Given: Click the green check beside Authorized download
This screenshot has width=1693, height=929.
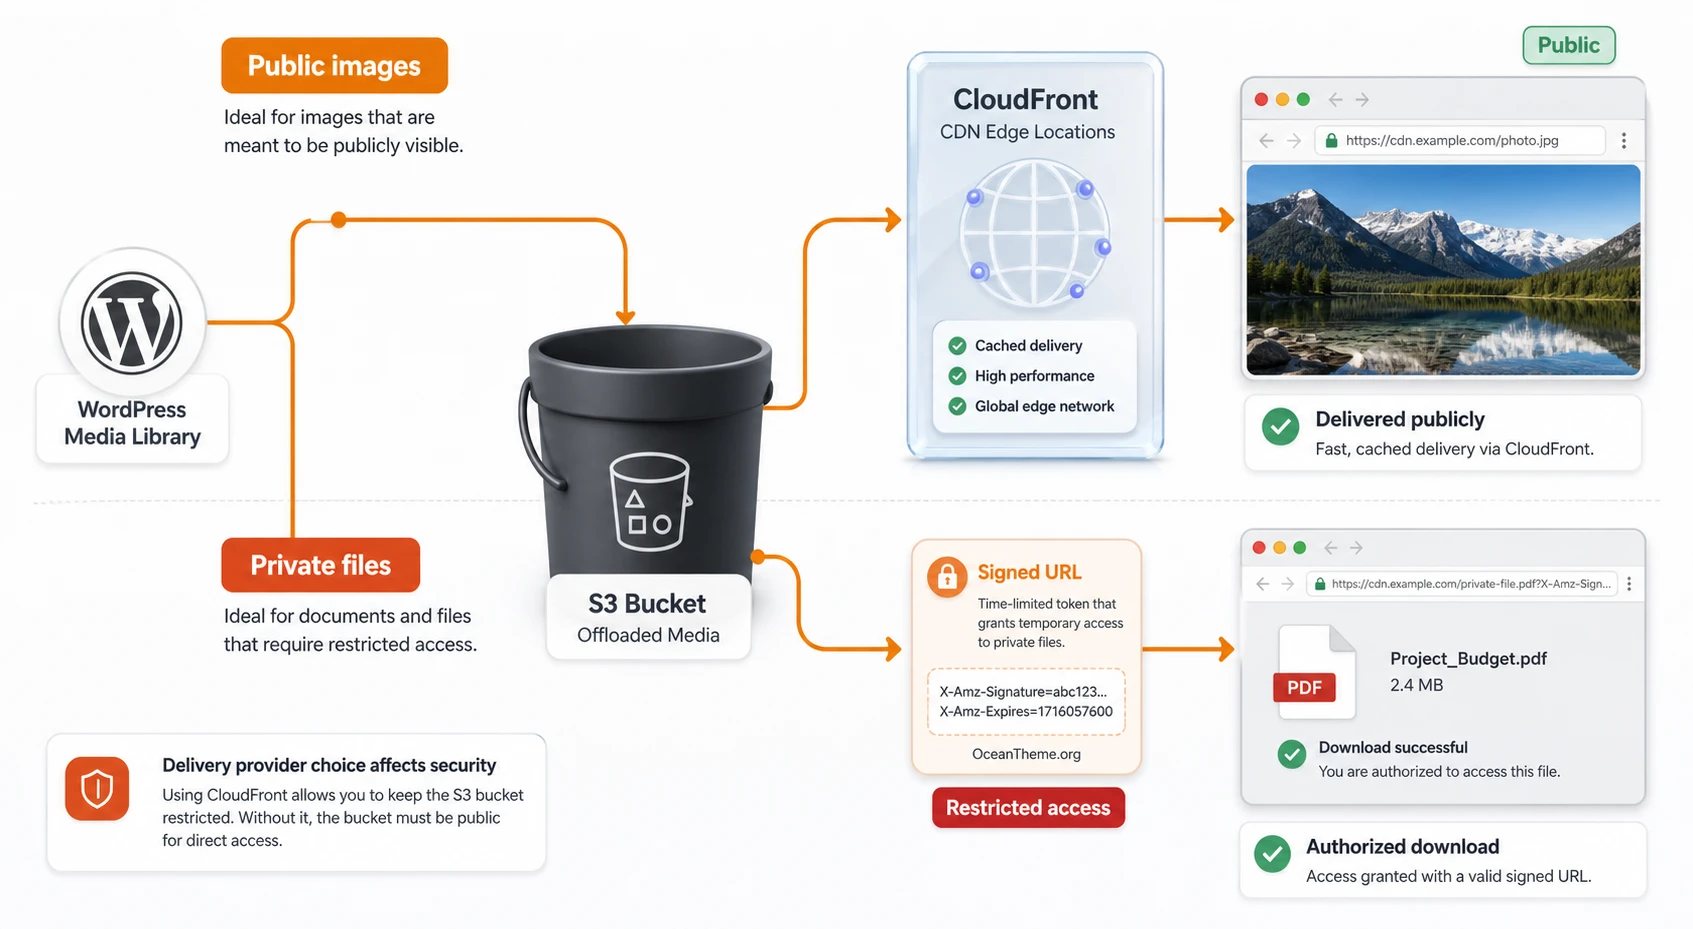Looking at the screenshot, I should pyautogui.click(x=1272, y=854).
